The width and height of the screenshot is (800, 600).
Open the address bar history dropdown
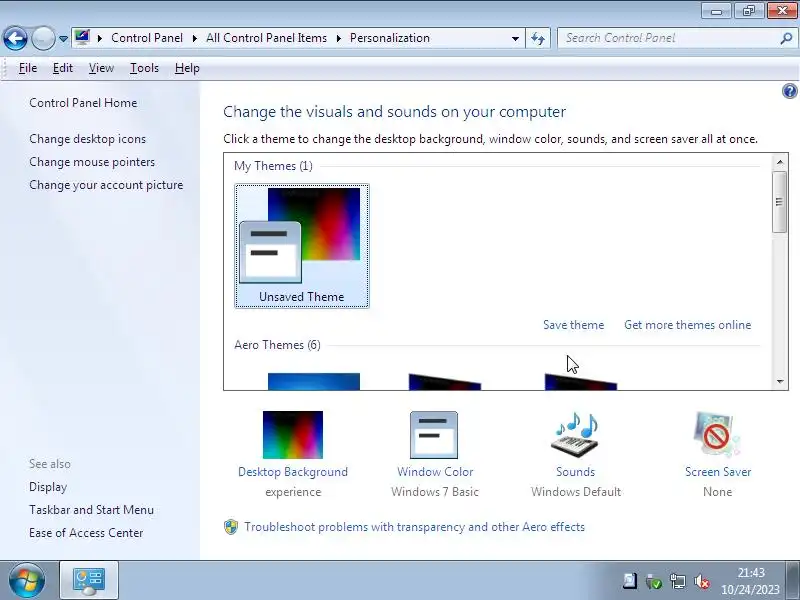tap(515, 39)
